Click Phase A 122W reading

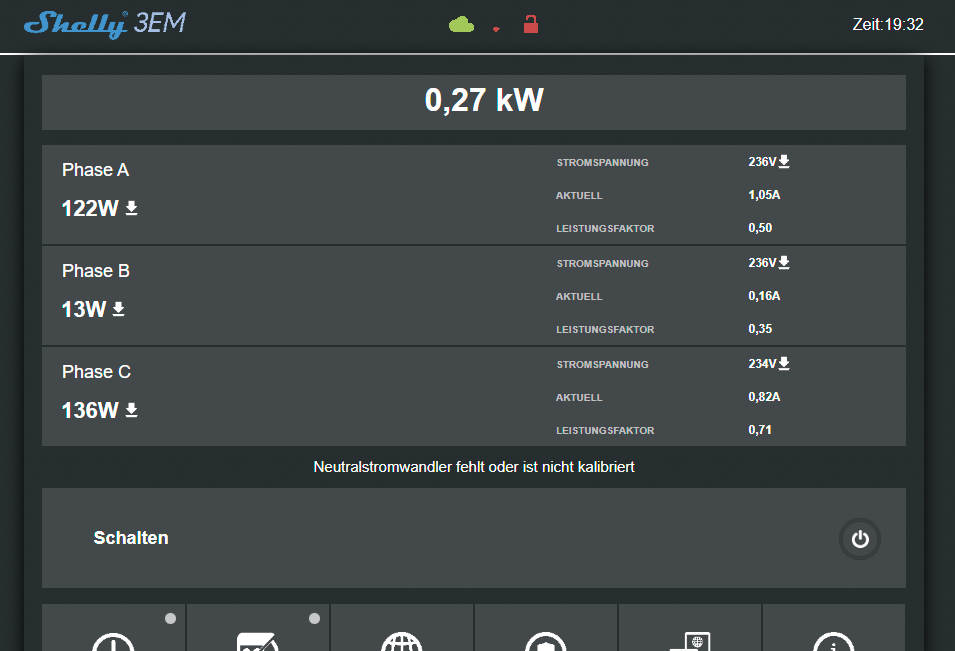90,208
